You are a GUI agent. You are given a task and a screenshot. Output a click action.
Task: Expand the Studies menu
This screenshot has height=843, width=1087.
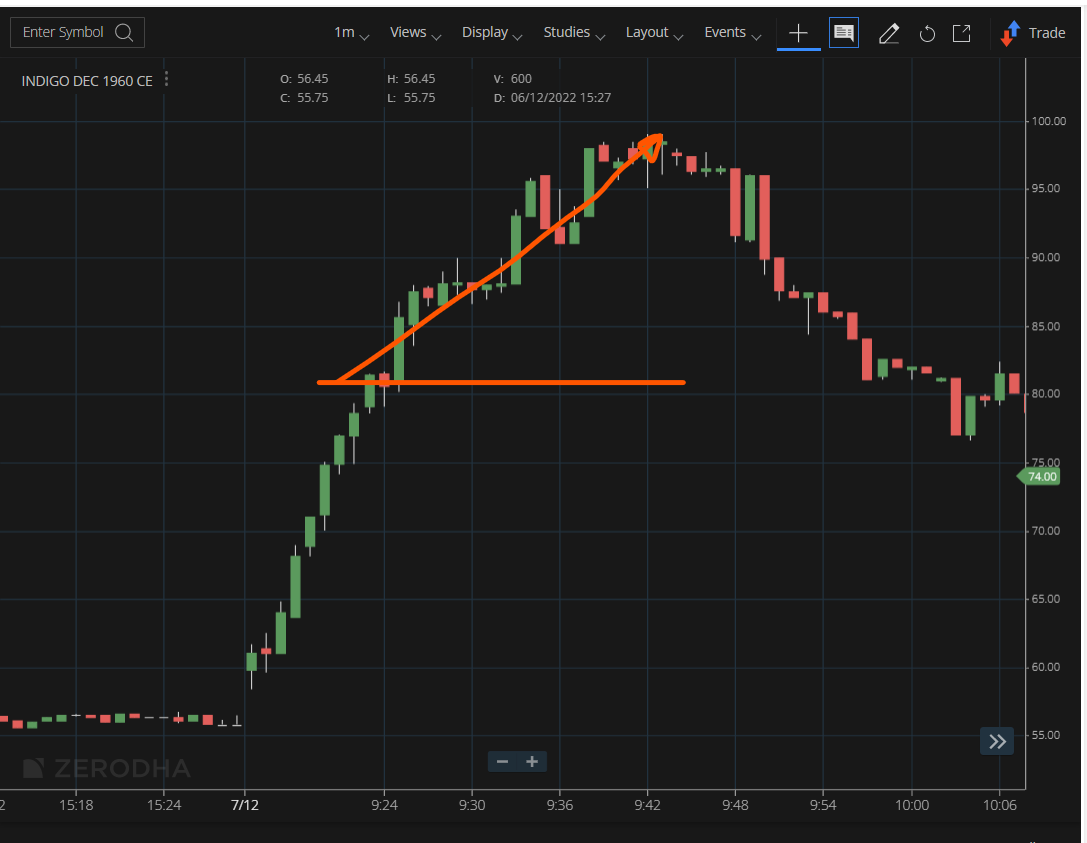pyautogui.click(x=573, y=33)
